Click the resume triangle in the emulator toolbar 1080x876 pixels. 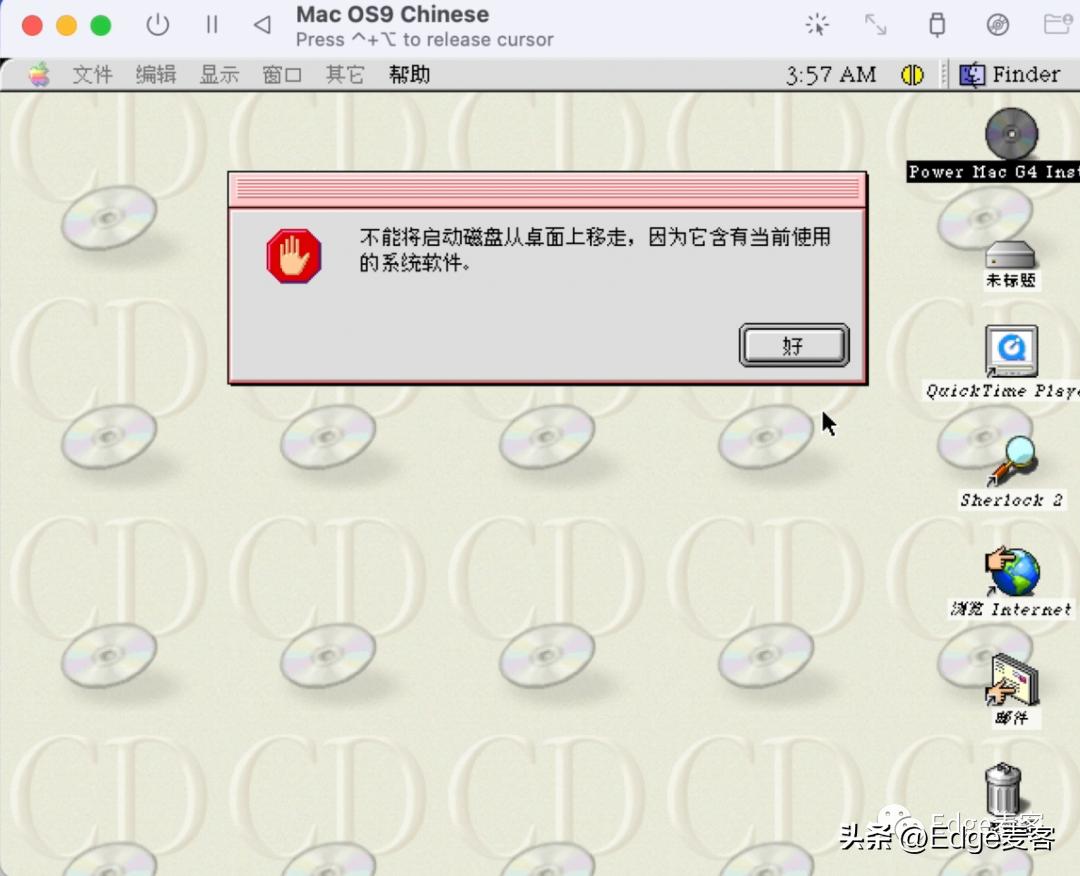click(x=261, y=26)
